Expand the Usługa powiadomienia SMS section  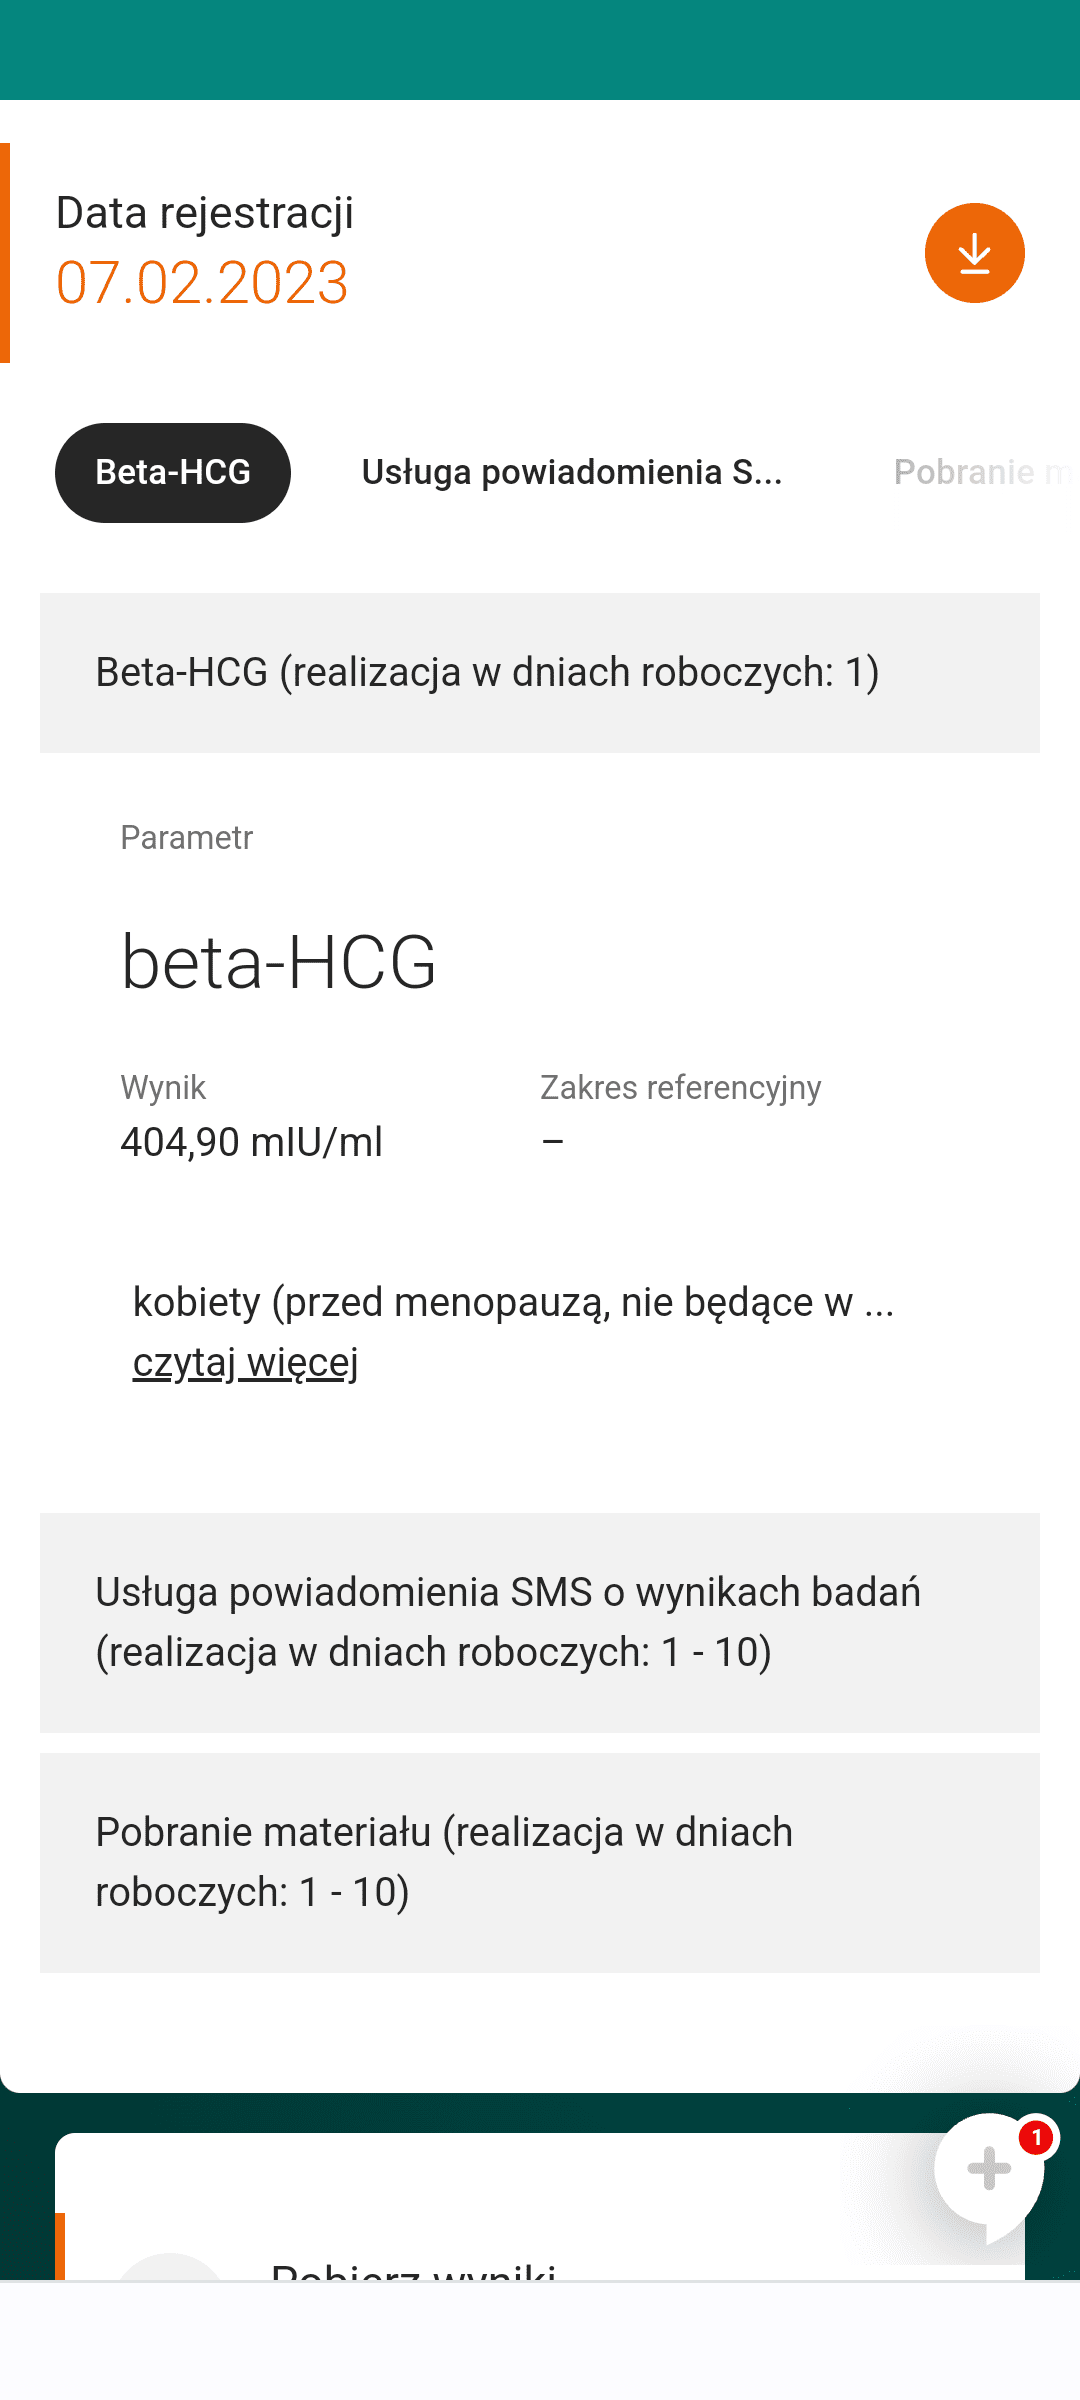539,1622
